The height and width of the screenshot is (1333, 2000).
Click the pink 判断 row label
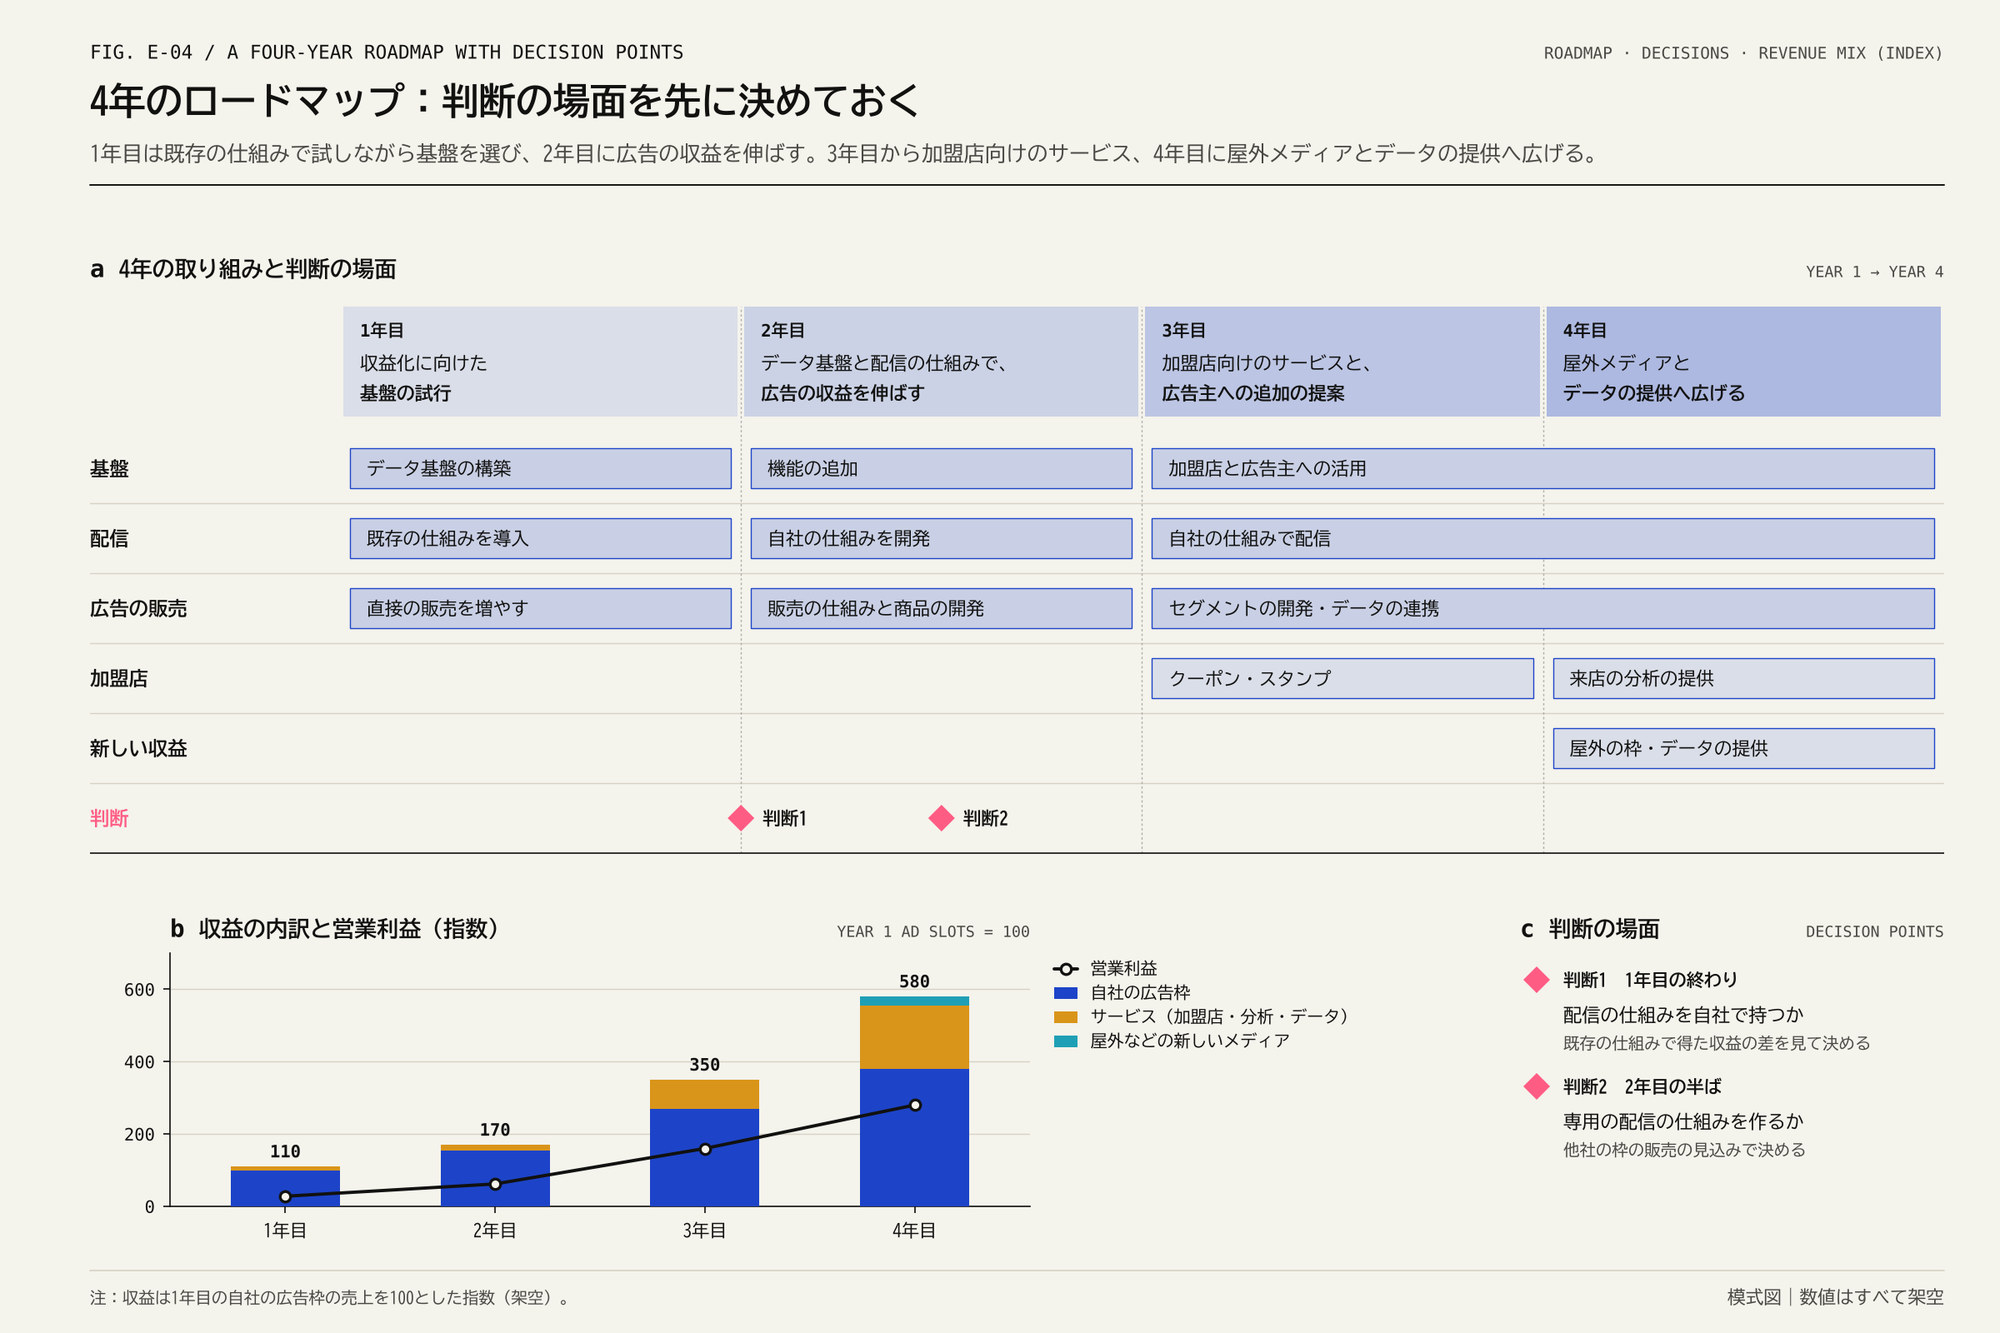coord(109,818)
